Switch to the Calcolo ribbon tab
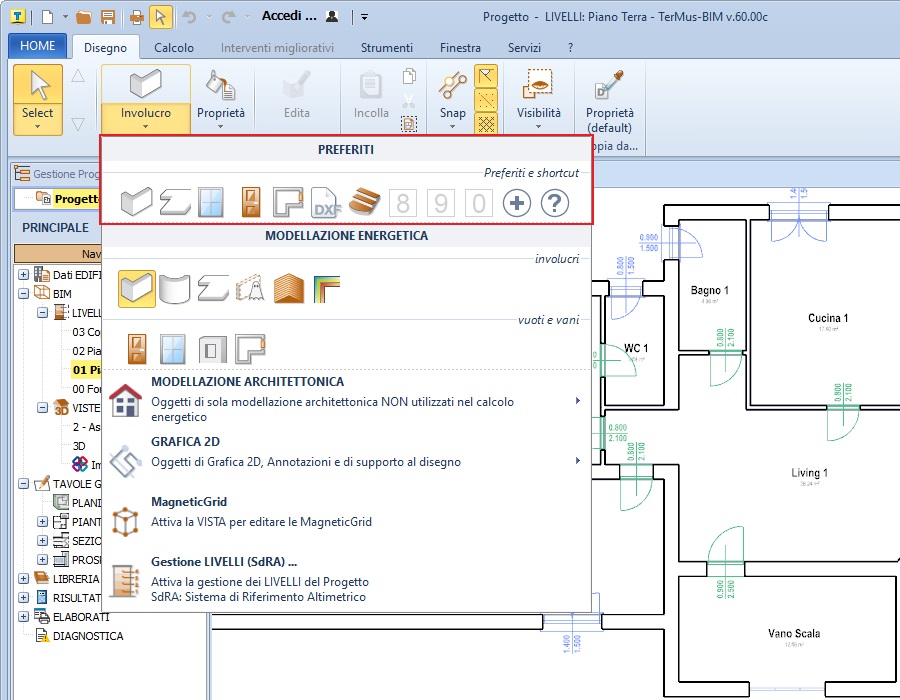 (174, 48)
